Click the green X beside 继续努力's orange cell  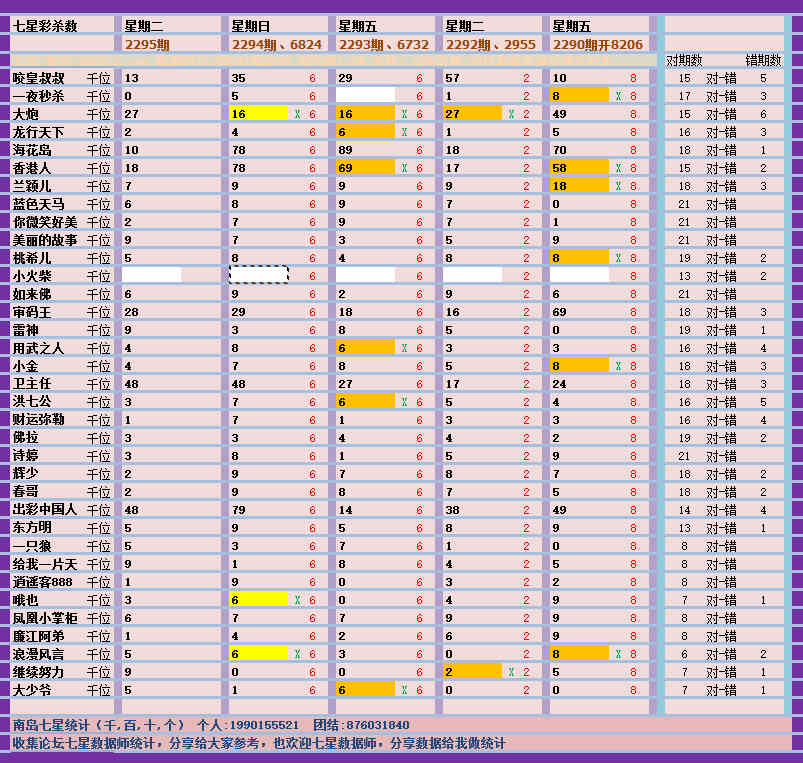tap(511, 672)
